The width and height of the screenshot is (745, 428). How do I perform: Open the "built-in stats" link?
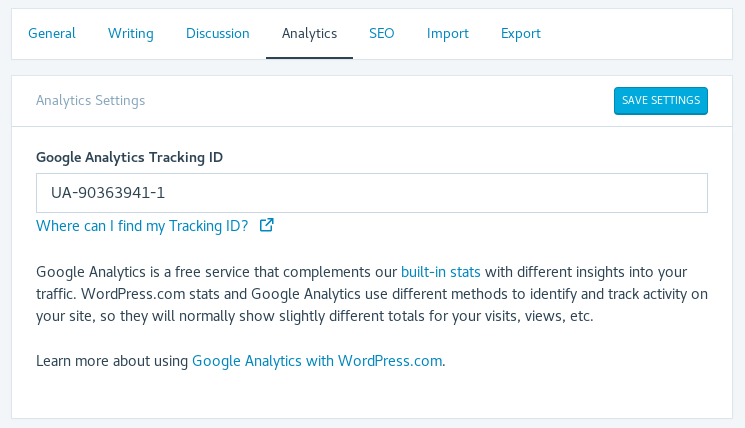point(441,272)
